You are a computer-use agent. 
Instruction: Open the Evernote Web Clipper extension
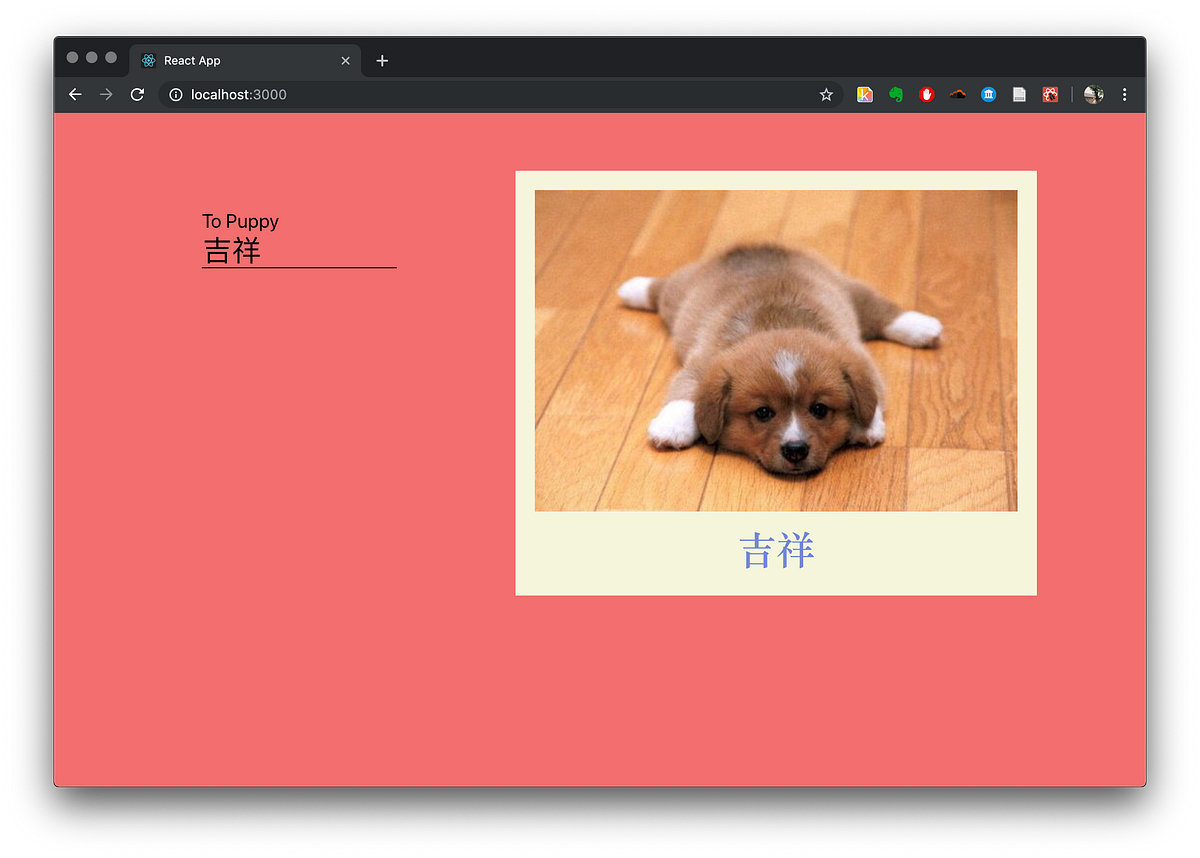[x=896, y=94]
